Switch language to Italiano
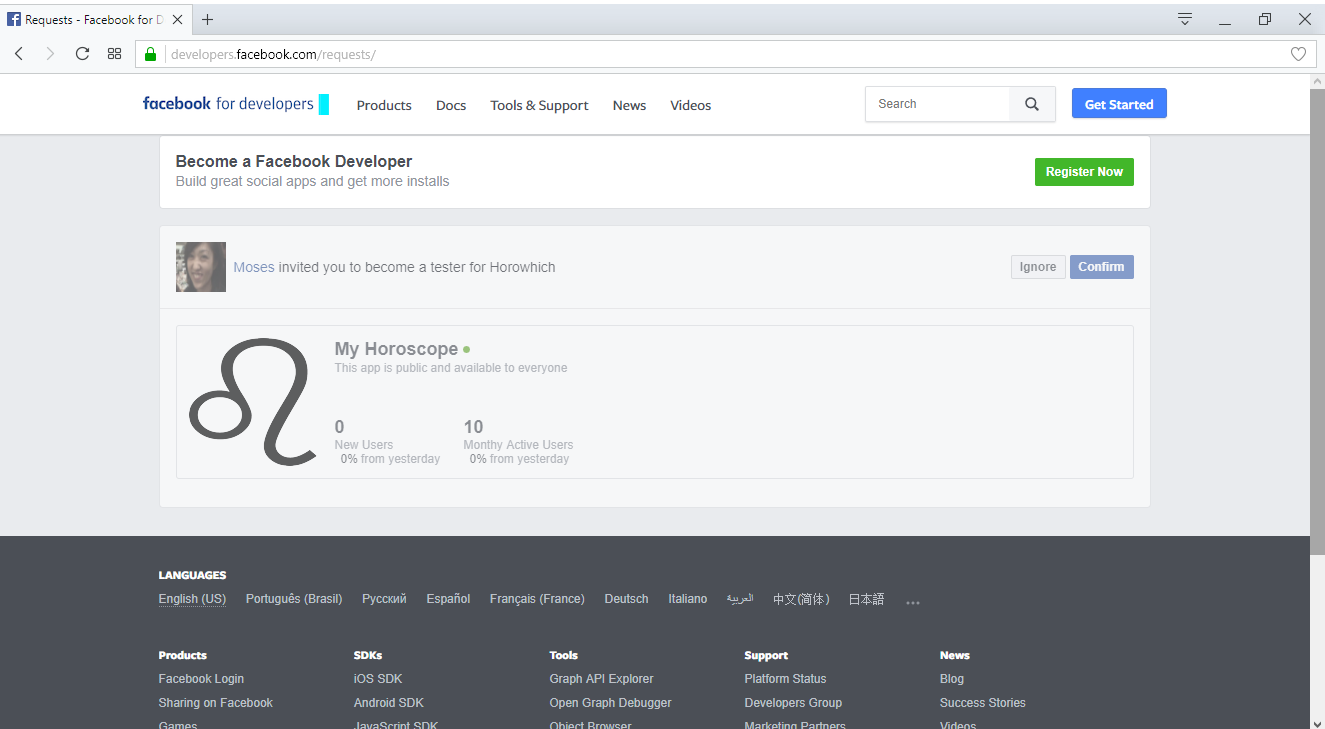The height and width of the screenshot is (729, 1325). [688, 599]
